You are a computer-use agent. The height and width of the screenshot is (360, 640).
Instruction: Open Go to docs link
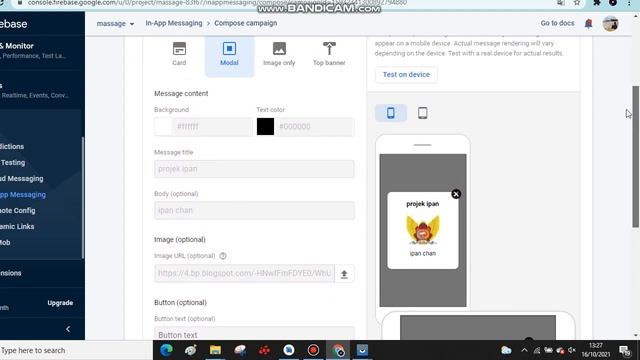click(557, 23)
